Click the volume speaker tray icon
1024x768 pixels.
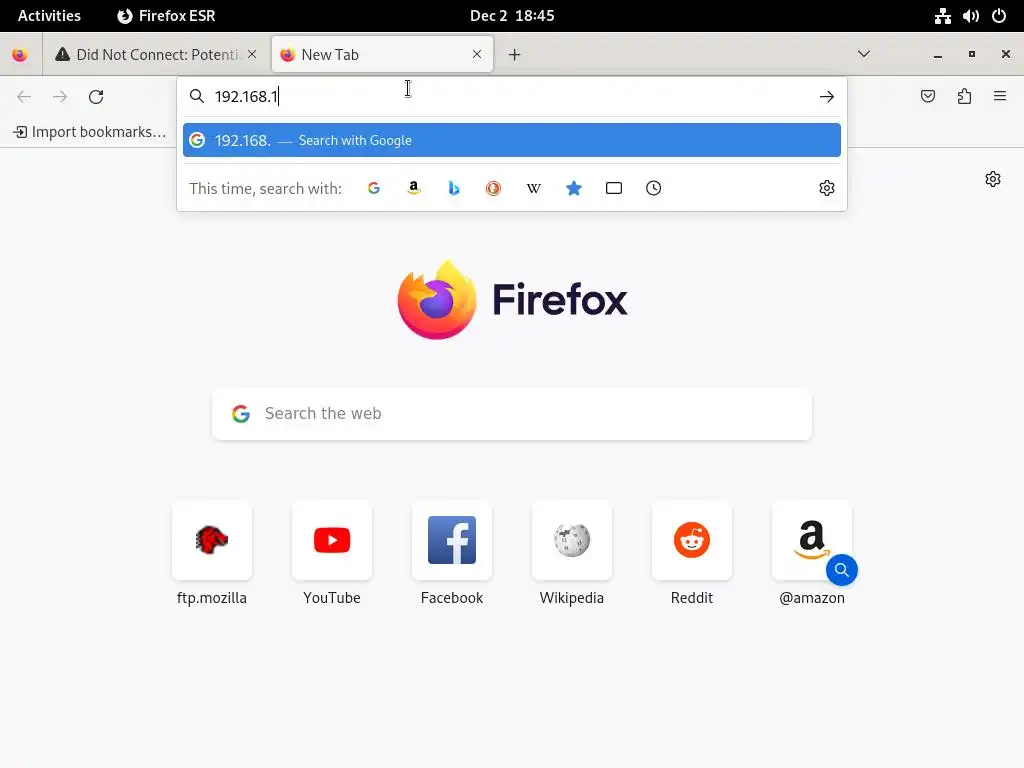[970, 16]
